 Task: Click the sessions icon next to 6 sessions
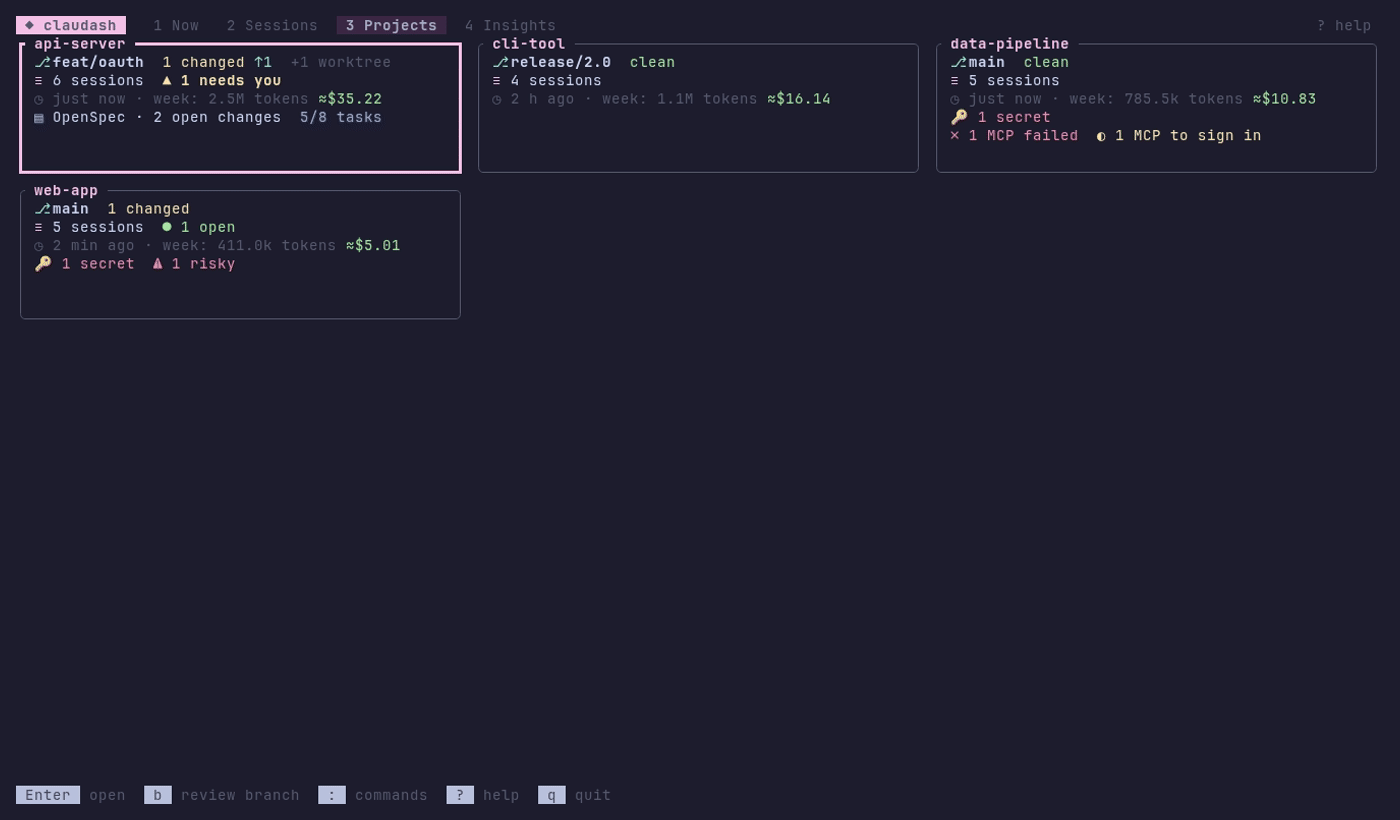click(x=39, y=81)
